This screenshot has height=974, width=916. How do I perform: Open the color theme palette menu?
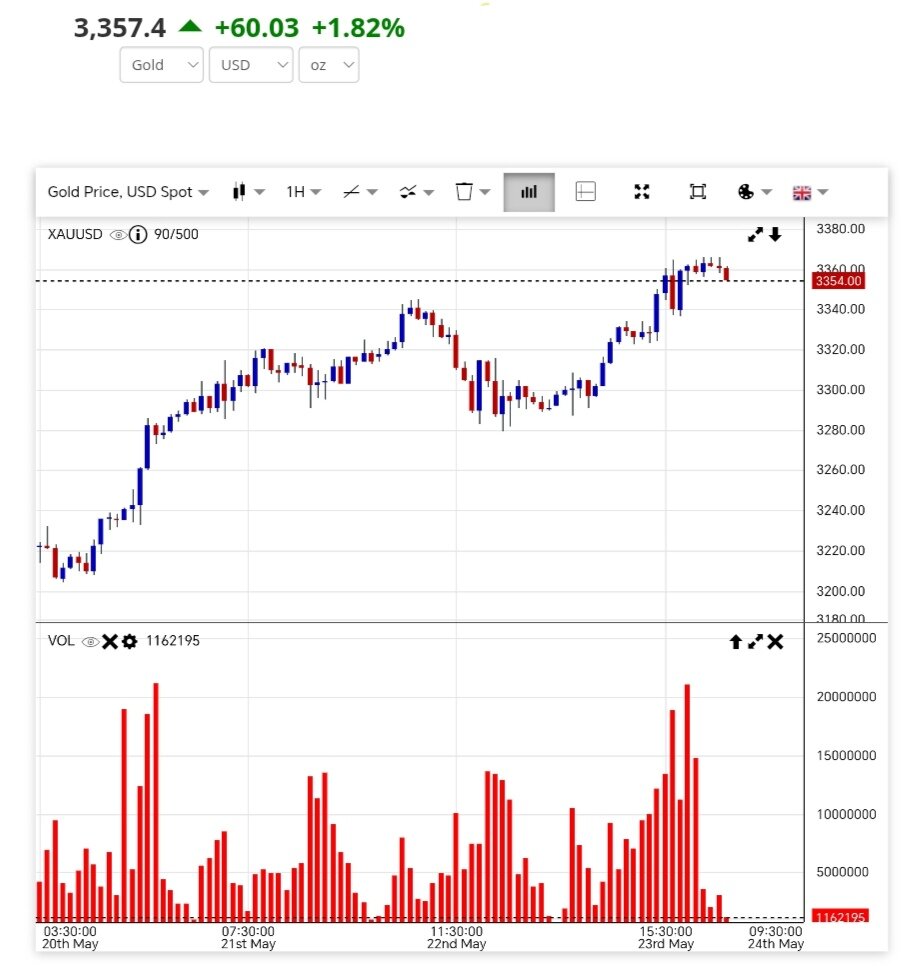click(x=754, y=192)
